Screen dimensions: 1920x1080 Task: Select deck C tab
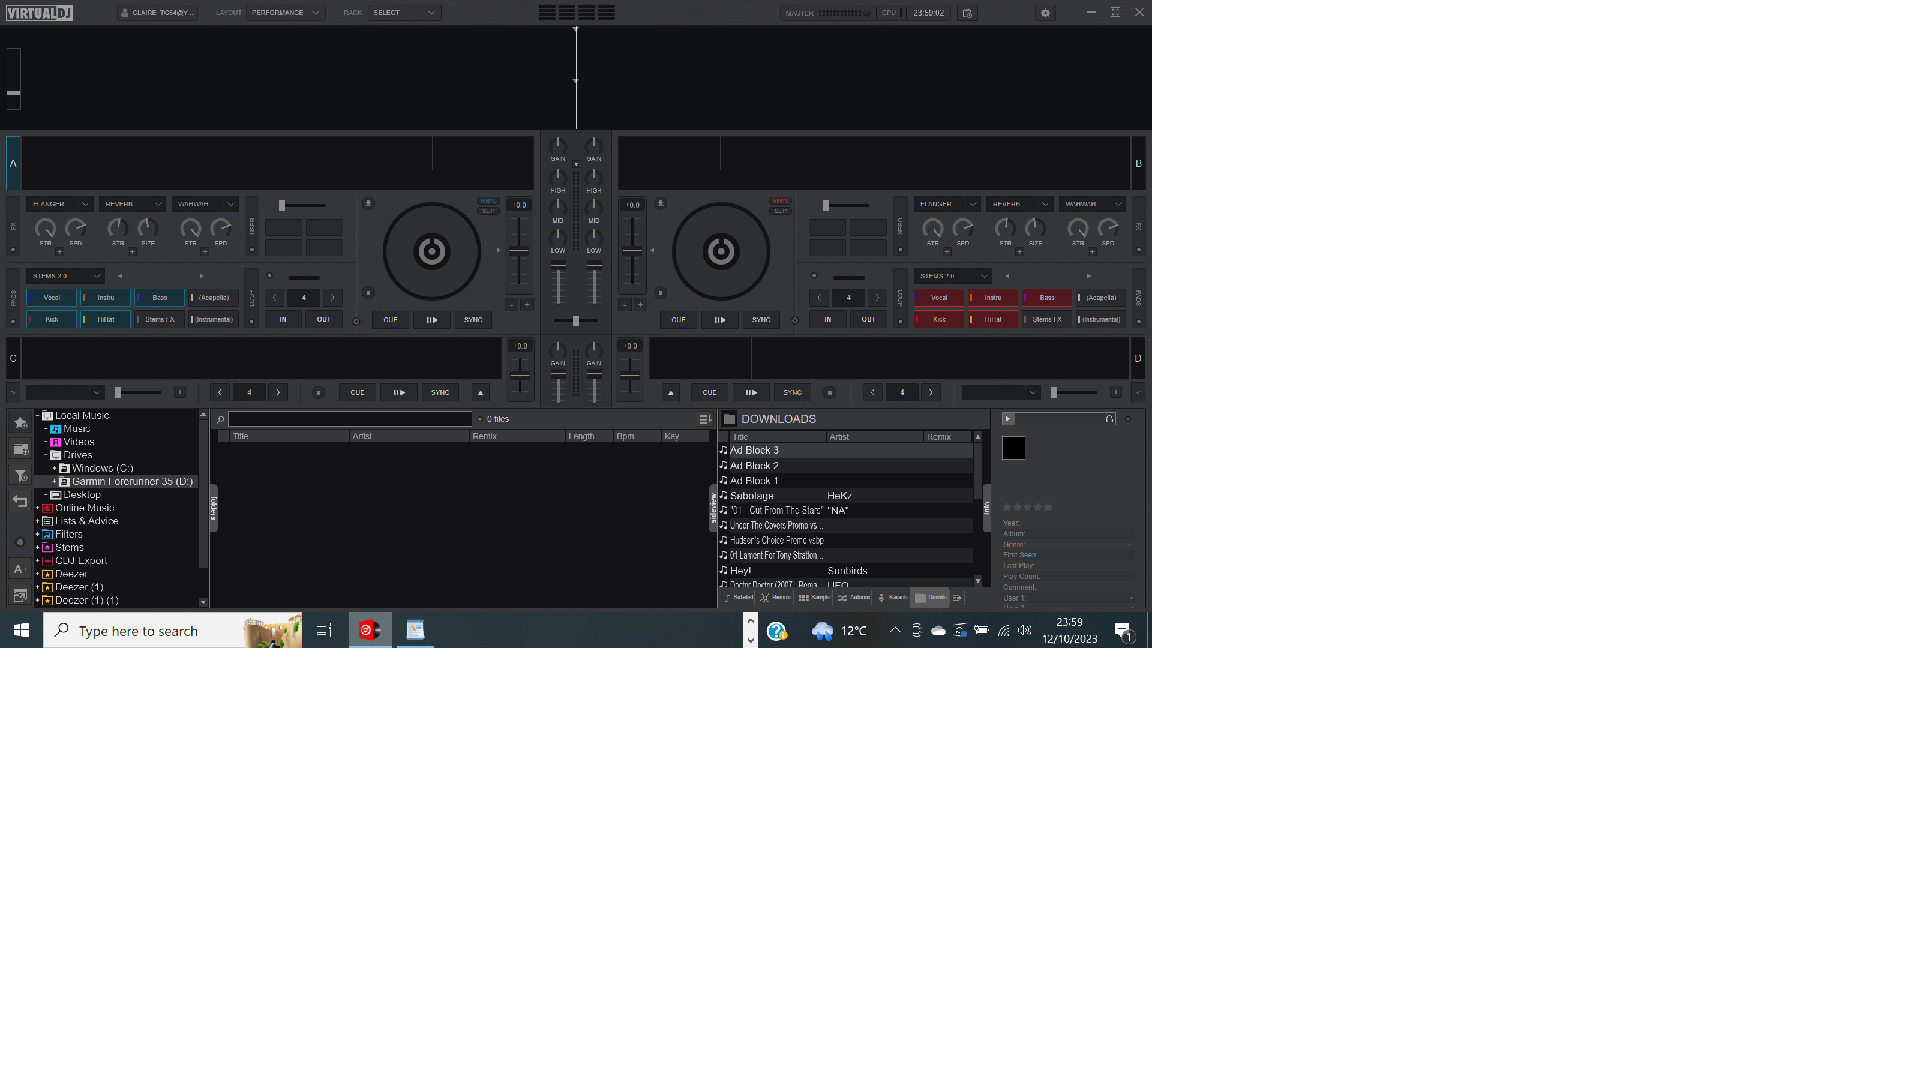click(13, 358)
